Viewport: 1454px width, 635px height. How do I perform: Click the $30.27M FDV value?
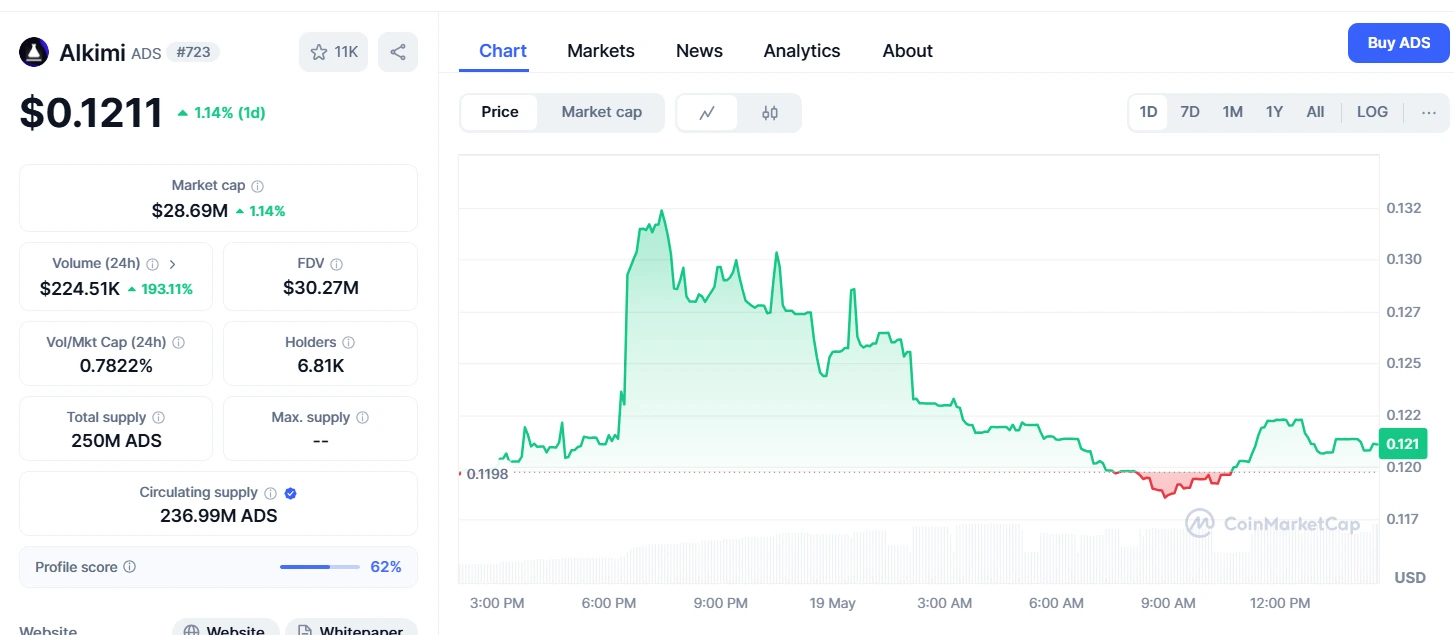pos(320,289)
